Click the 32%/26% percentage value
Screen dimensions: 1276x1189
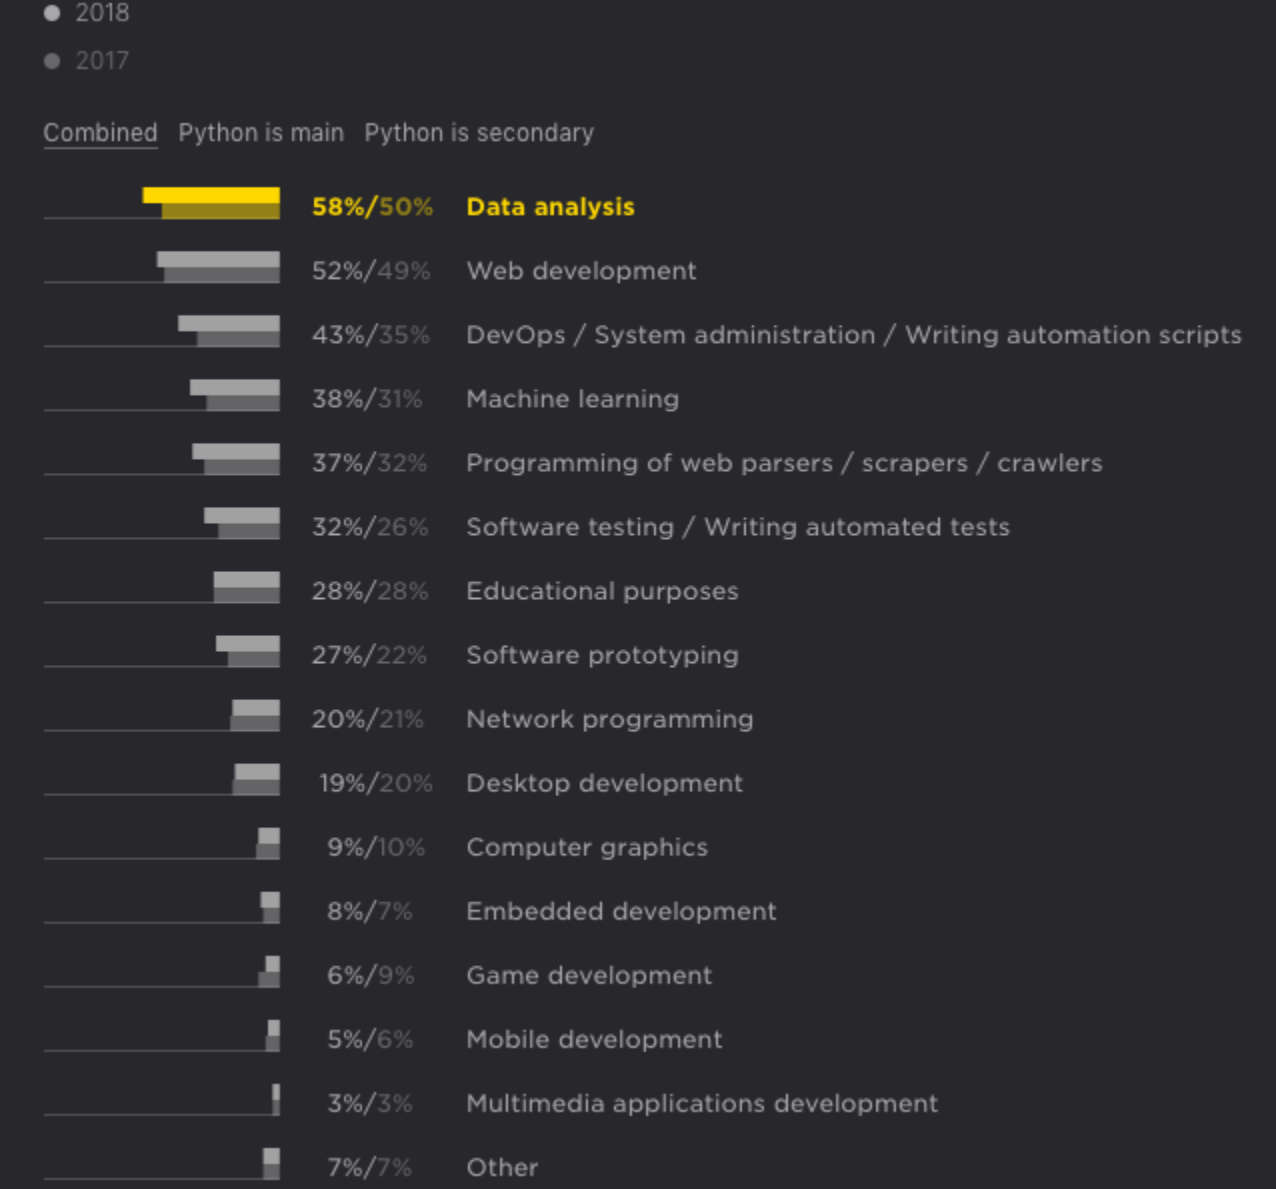click(x=370, y=527)
